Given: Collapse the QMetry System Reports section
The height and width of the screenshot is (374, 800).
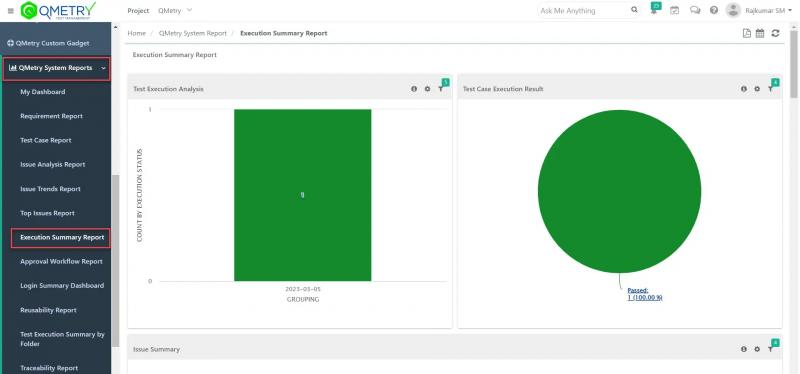Looking at the screenshot, I should [x=57, y=68].
